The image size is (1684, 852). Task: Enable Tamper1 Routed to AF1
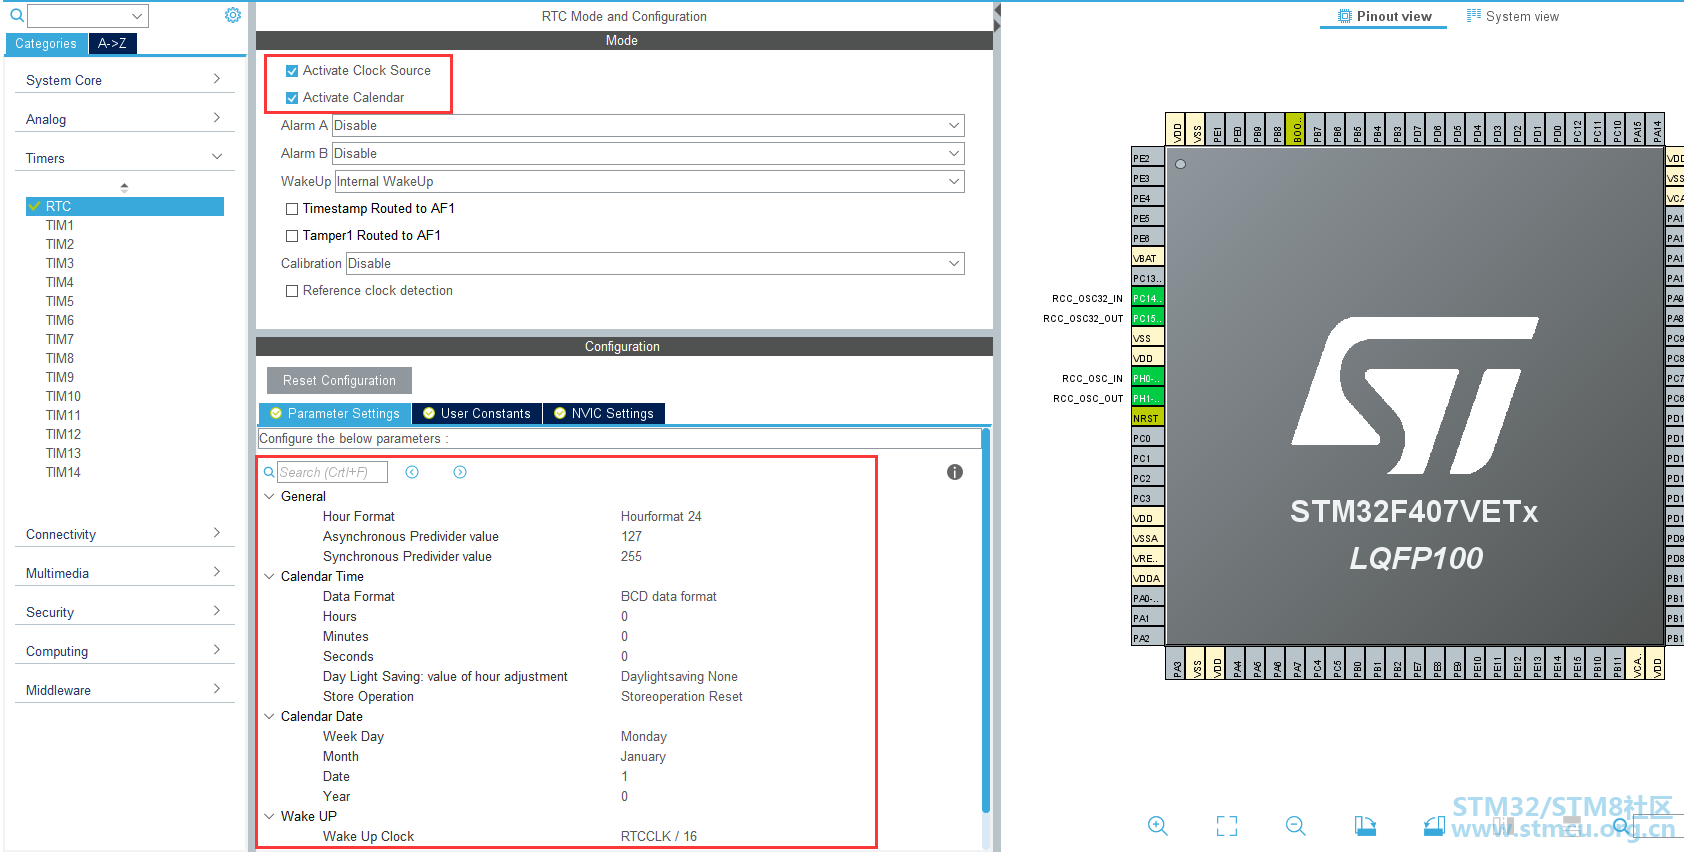point(292,236)
